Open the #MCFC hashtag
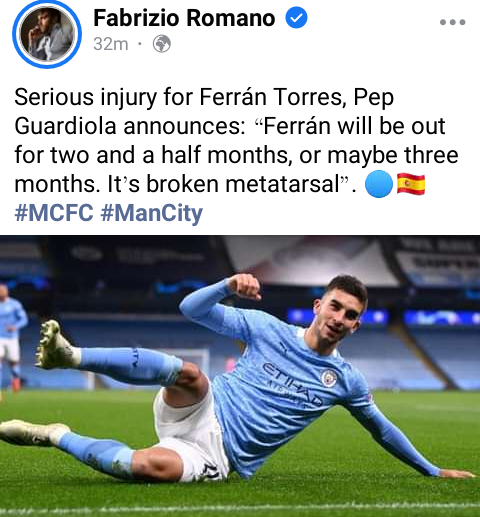 (54, 213)
